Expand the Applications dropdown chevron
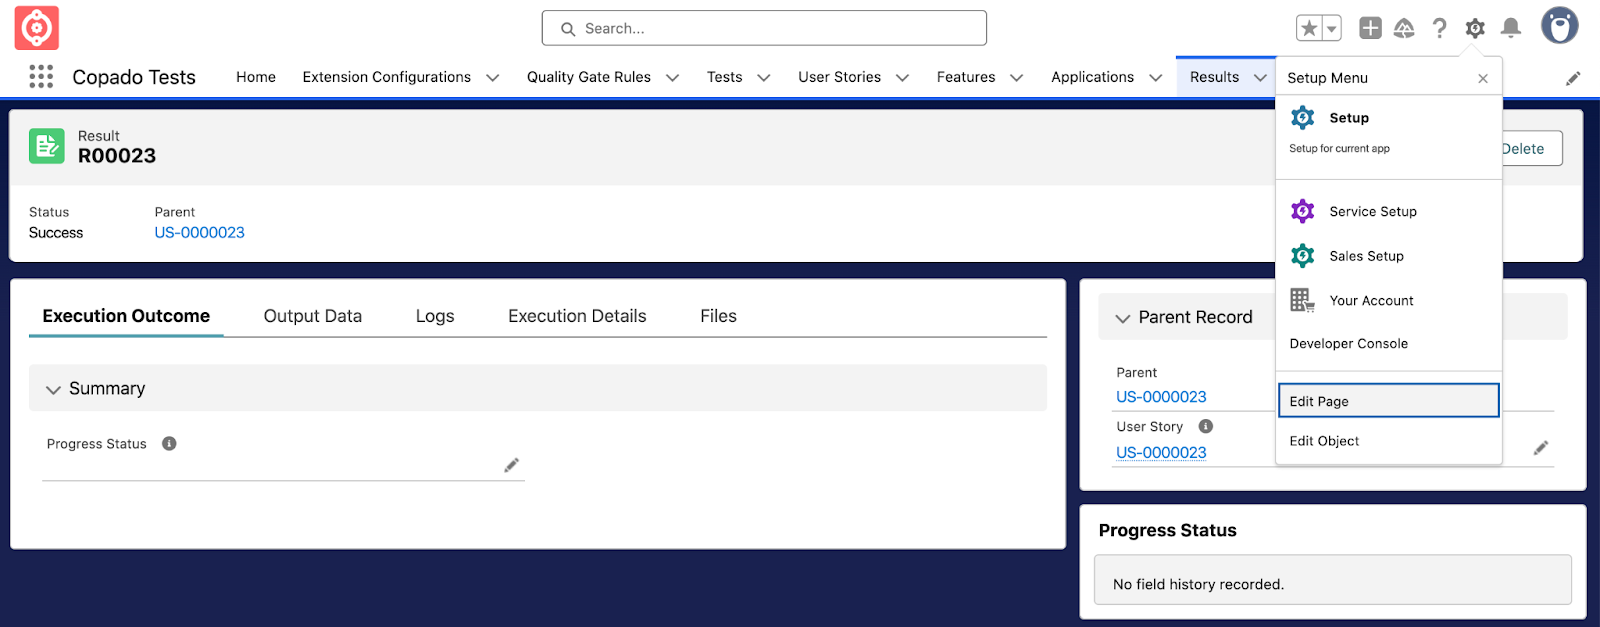Screen dimensions: 1600x627 [x=1156, y=78]
